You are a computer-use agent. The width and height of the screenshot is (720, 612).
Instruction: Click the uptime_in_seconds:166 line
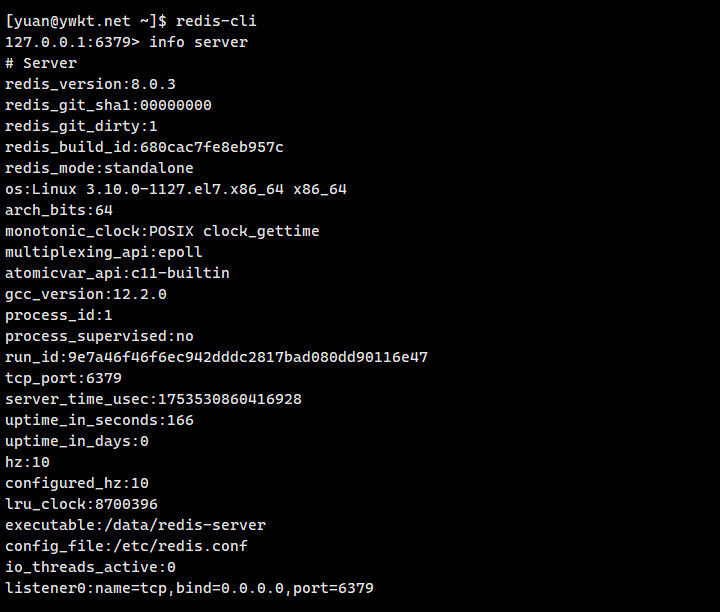99,420
